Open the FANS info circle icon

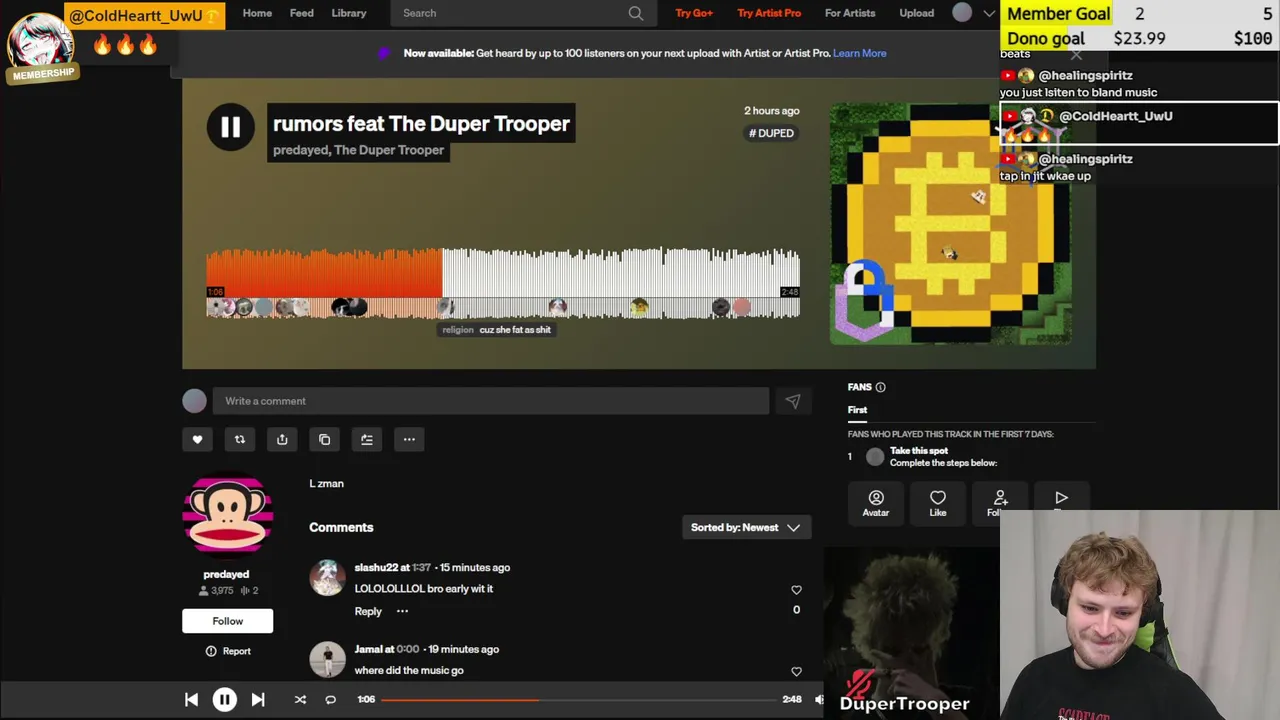pyautogui.click(x=880, y=387)
